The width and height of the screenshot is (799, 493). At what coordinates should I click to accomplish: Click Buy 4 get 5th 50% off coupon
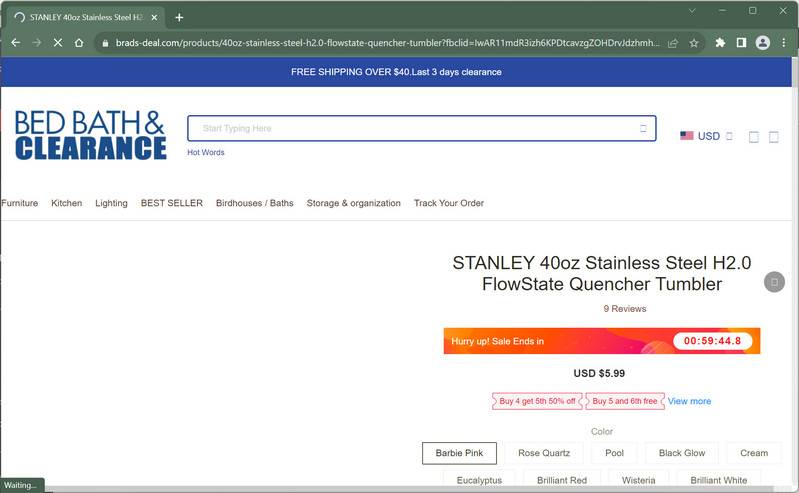(x=537, y=401)
